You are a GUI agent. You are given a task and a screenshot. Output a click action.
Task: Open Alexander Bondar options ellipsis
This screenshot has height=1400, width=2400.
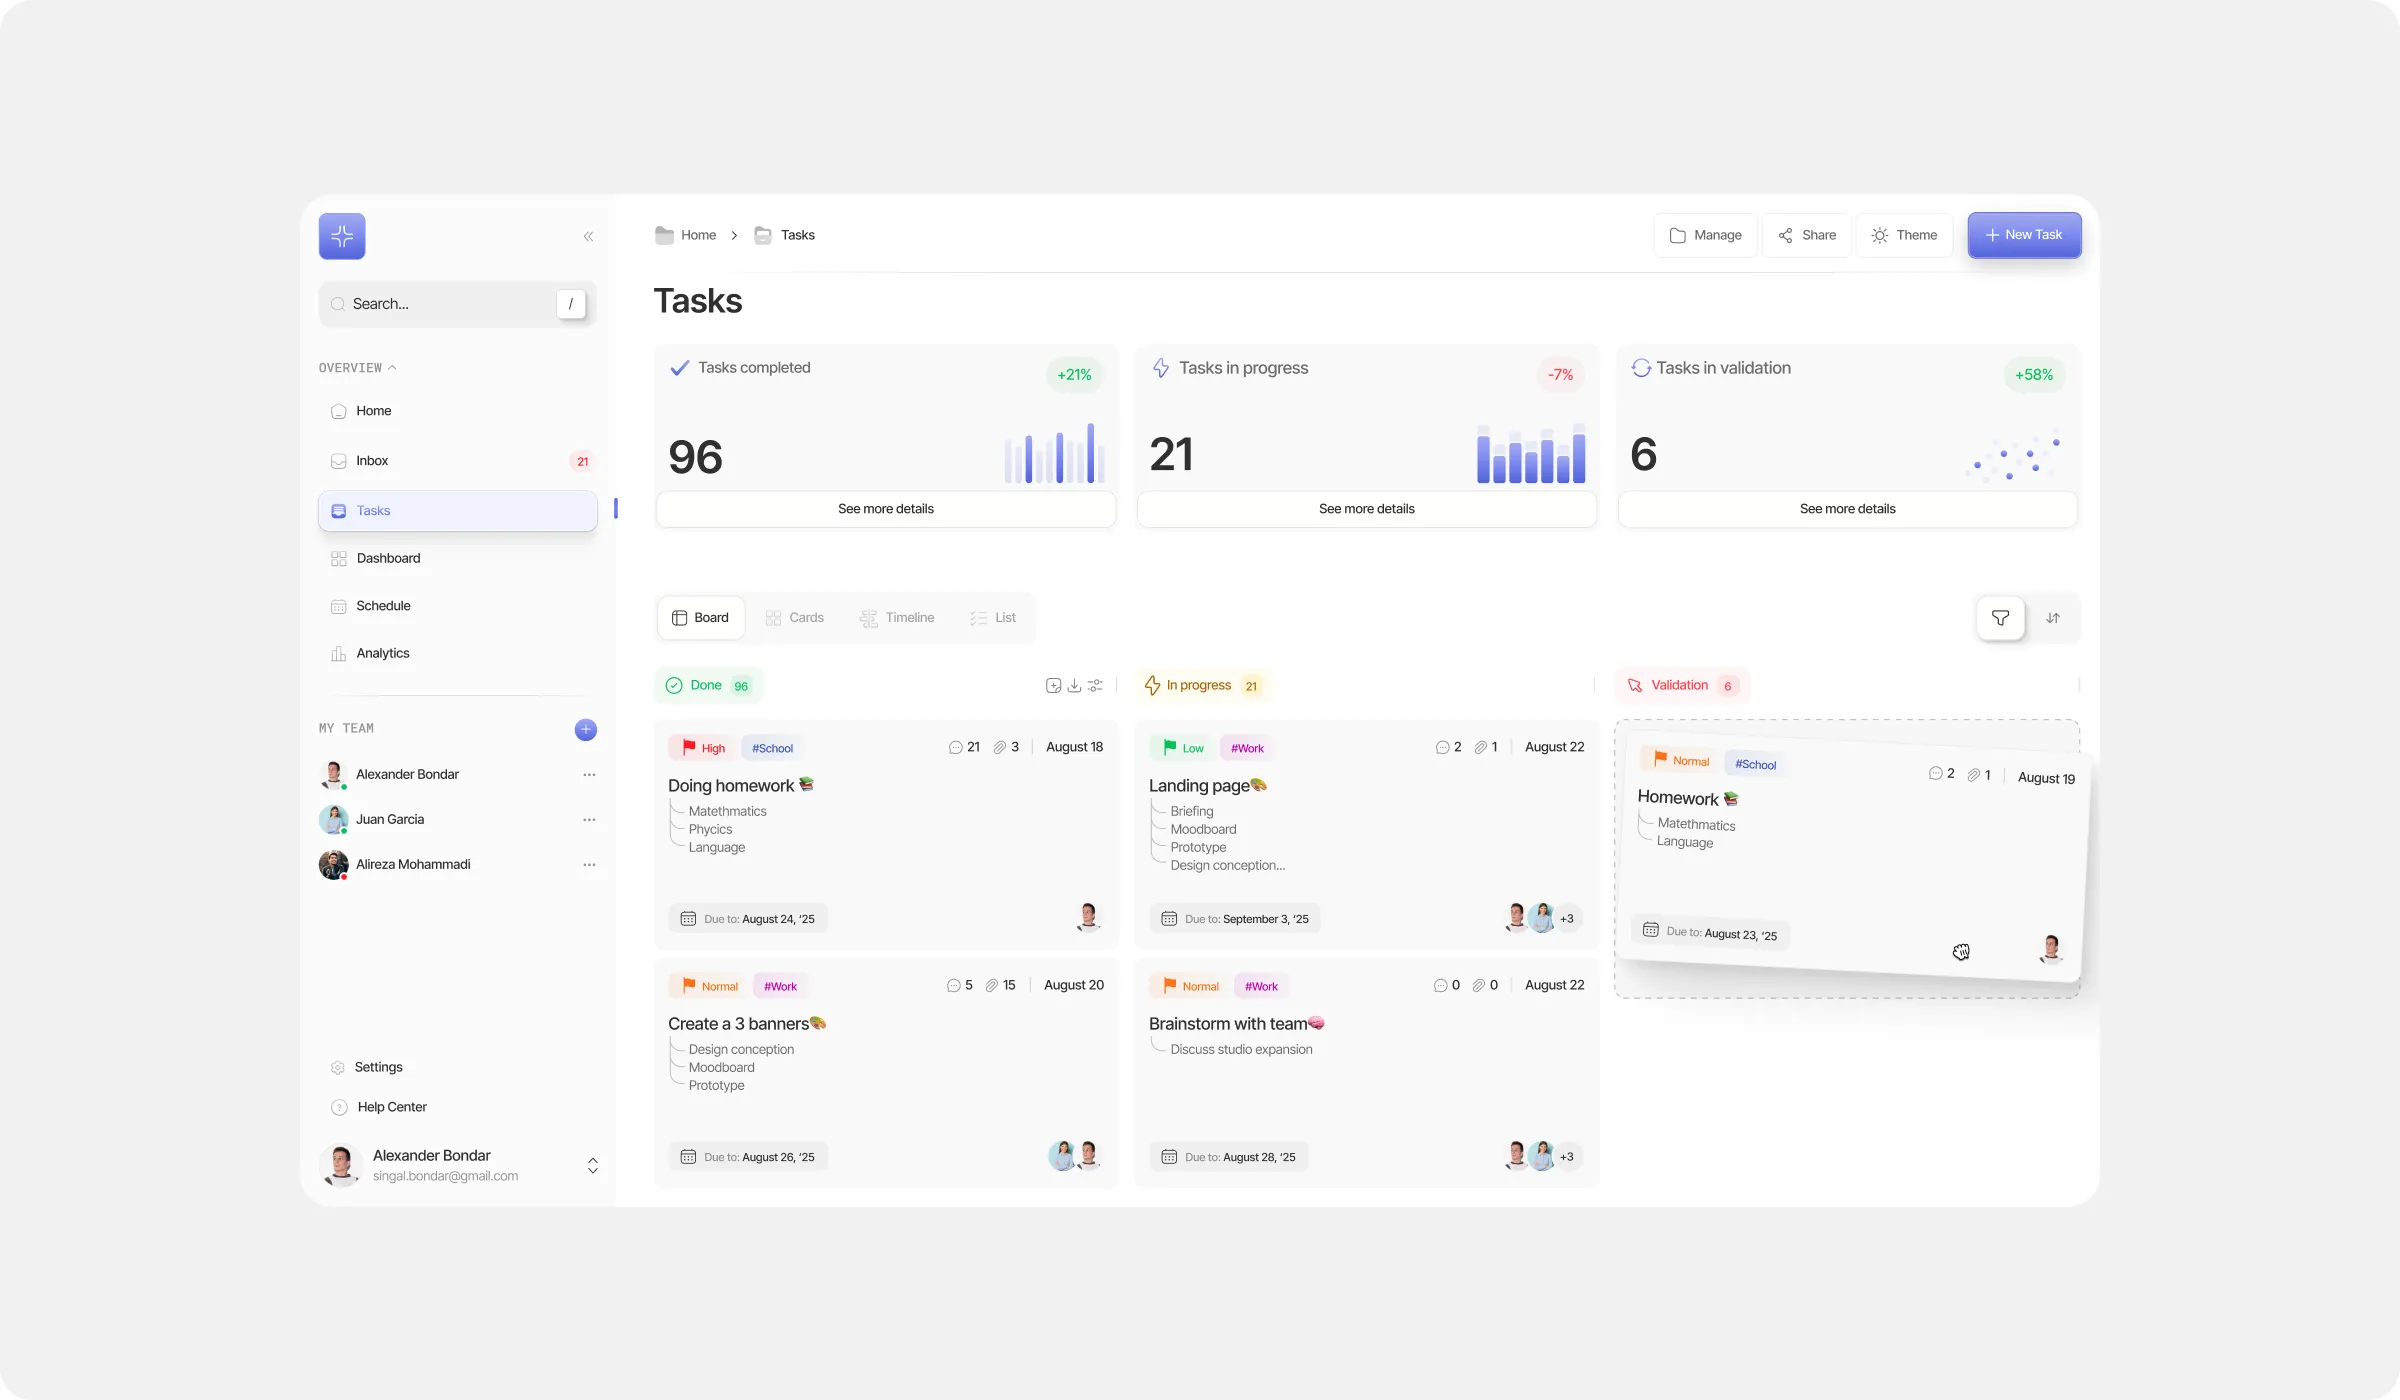[589, 775]
